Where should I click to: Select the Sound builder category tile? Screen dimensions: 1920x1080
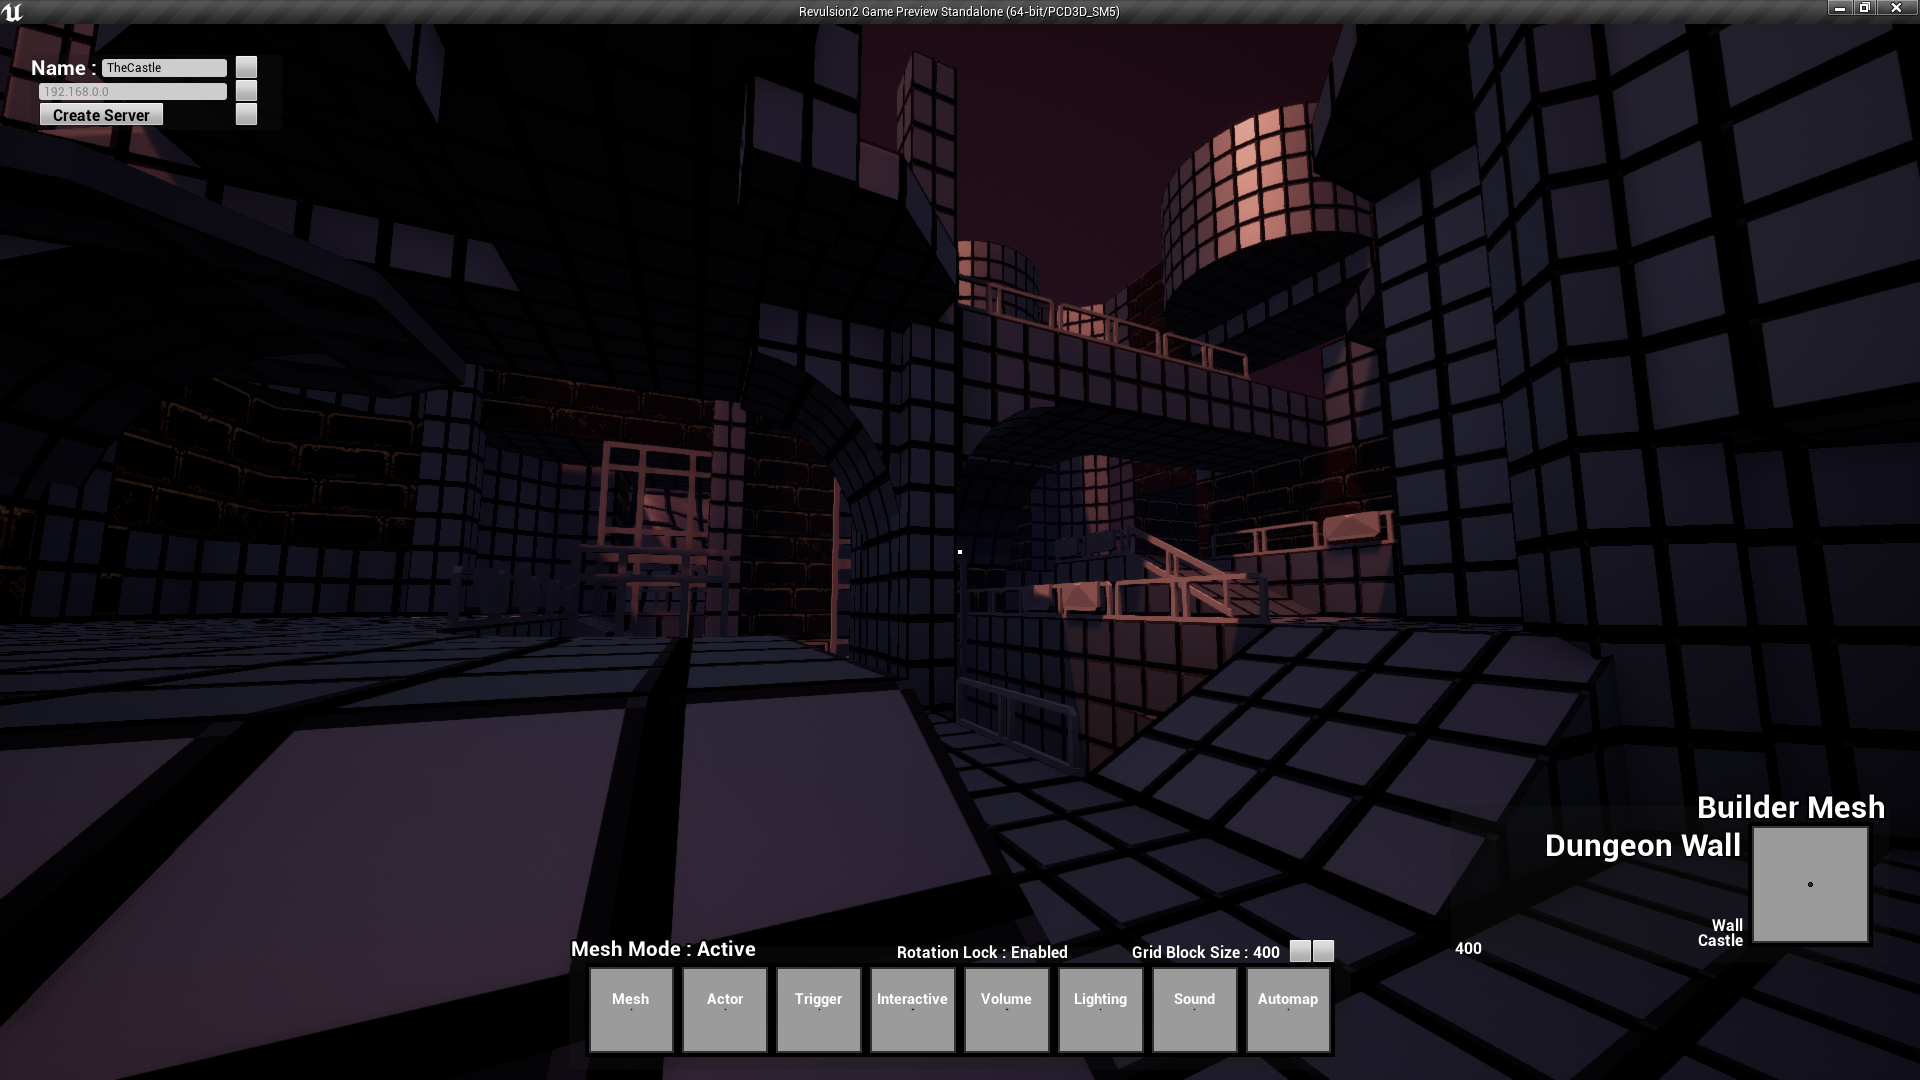[x=1194, y=1009]
